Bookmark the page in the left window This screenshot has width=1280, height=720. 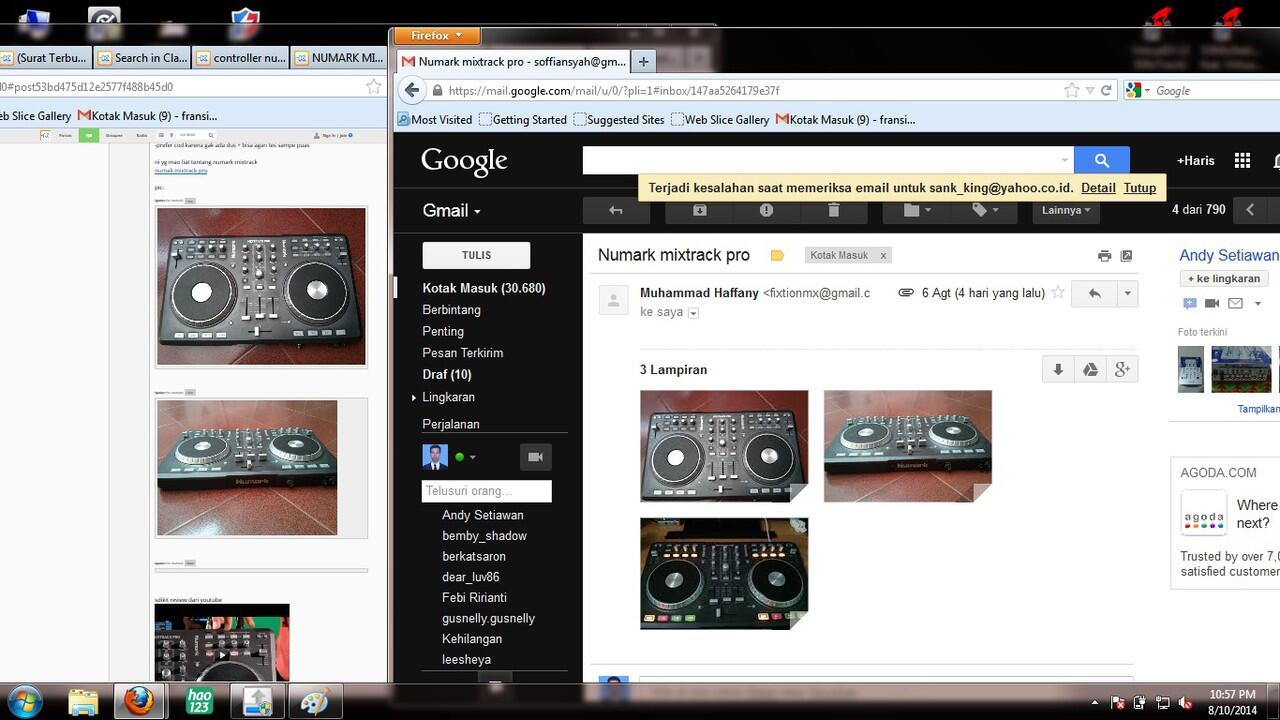click(x=373, y=87)
